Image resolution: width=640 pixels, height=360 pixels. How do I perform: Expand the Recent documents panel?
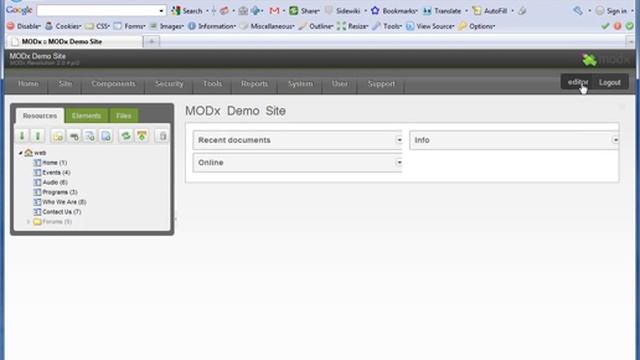[399, 140]
